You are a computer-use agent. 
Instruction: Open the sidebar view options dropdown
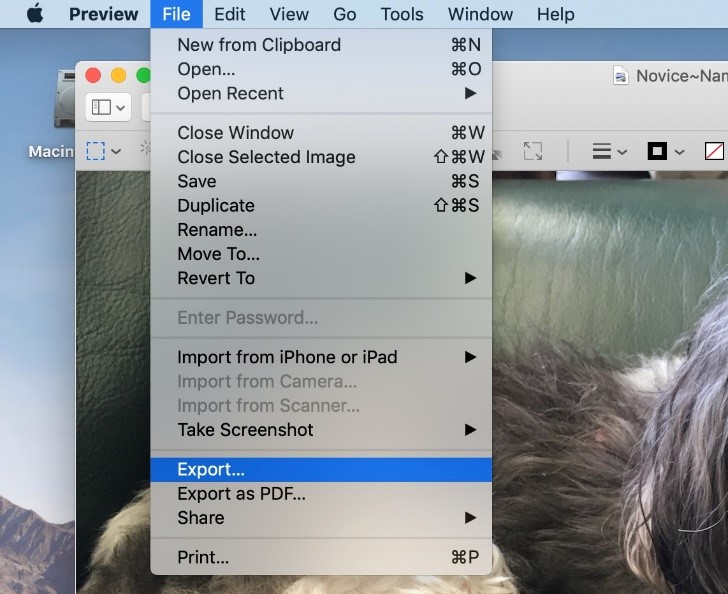pyautogui.click(x=108, y=107)
